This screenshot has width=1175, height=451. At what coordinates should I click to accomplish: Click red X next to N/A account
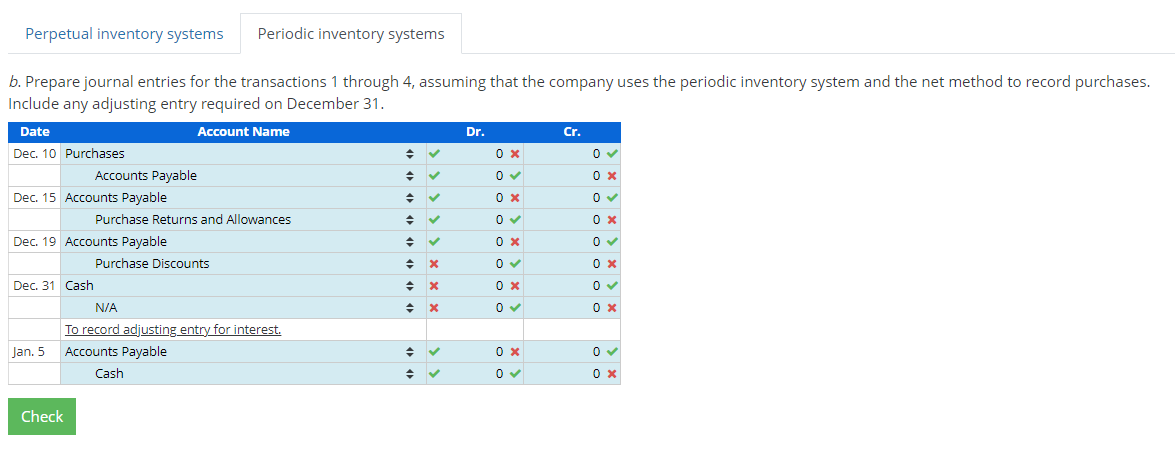pyautogui.click(x=434, y=308)
